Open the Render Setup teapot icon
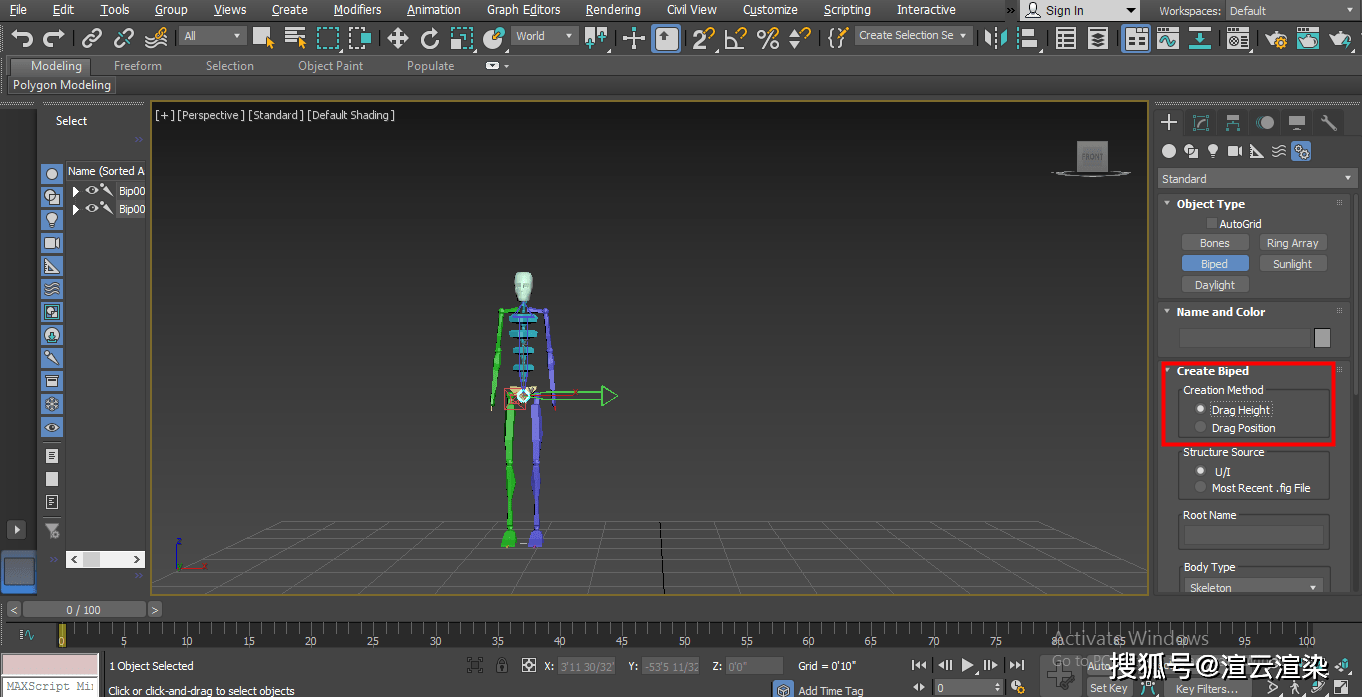This screenshot has width=1362, height=697. coord(1275,39)
